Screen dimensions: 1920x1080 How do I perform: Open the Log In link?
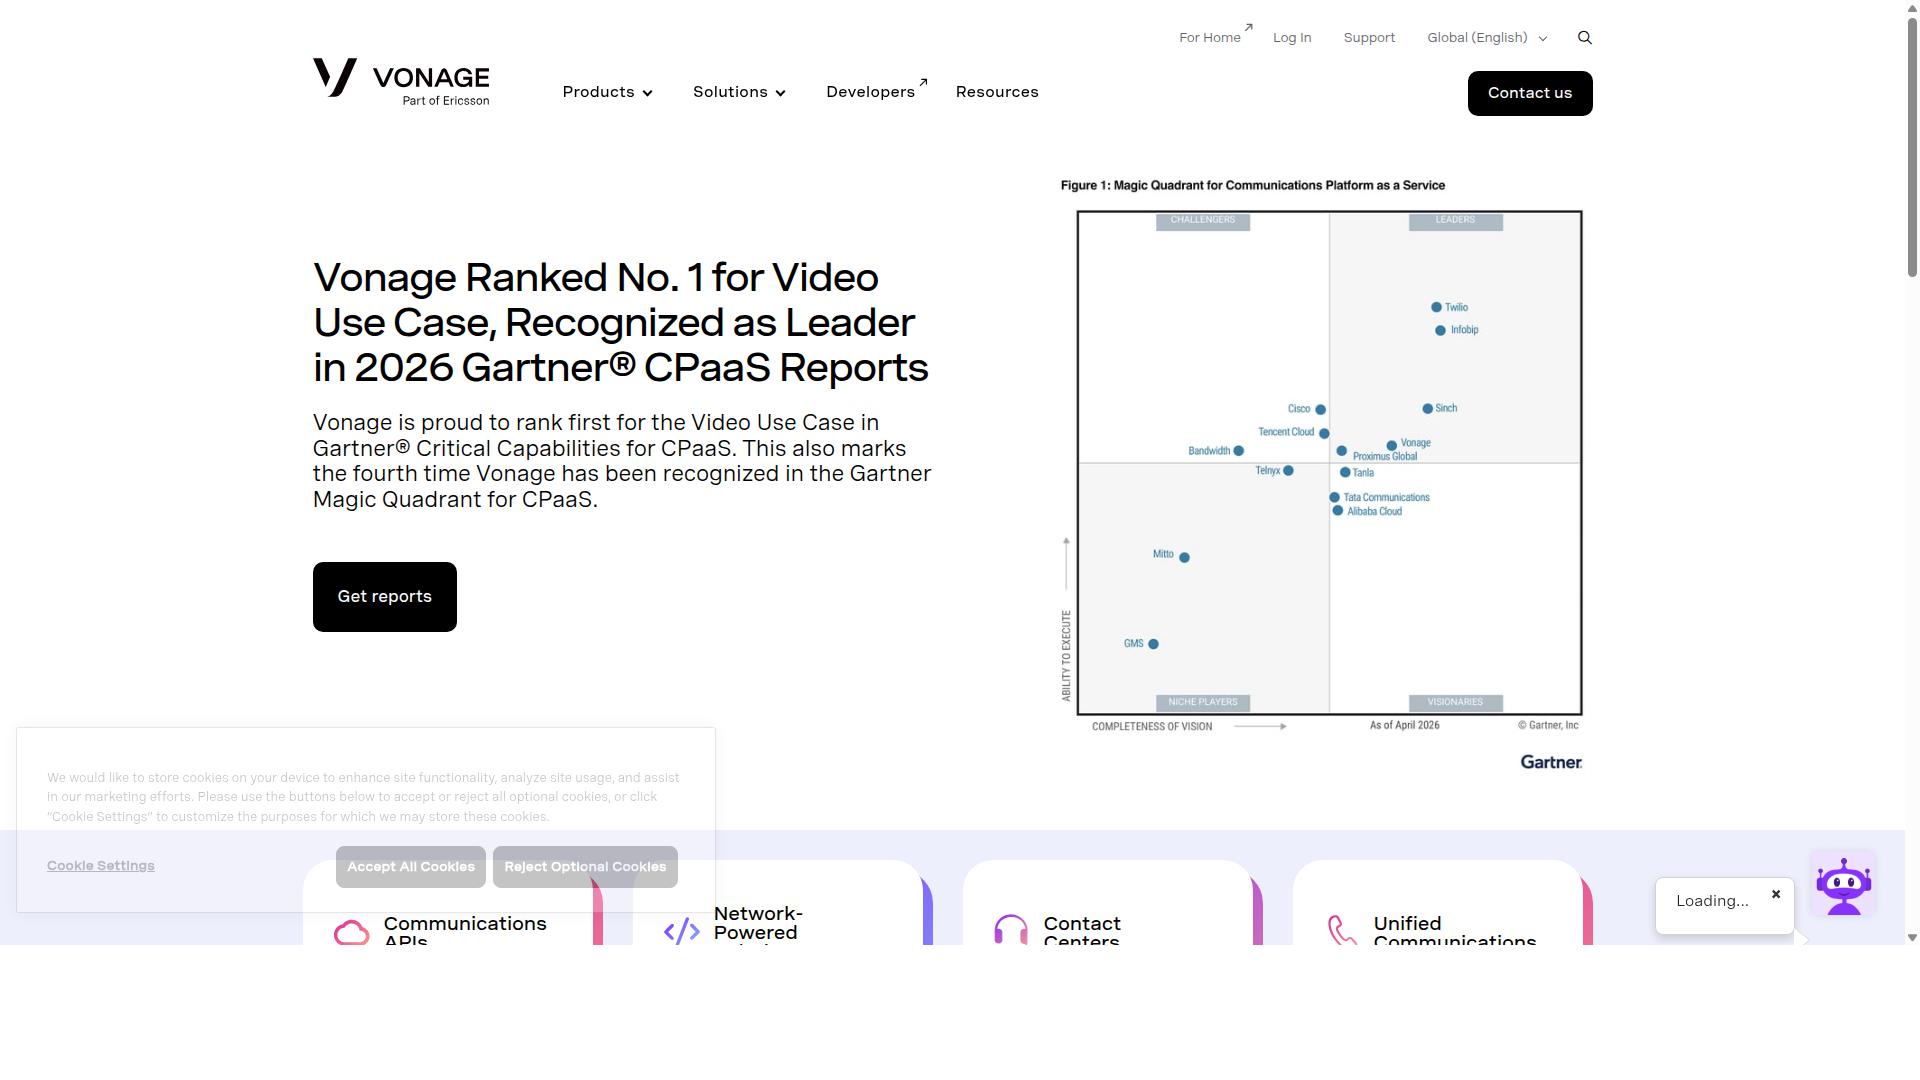1292,38
